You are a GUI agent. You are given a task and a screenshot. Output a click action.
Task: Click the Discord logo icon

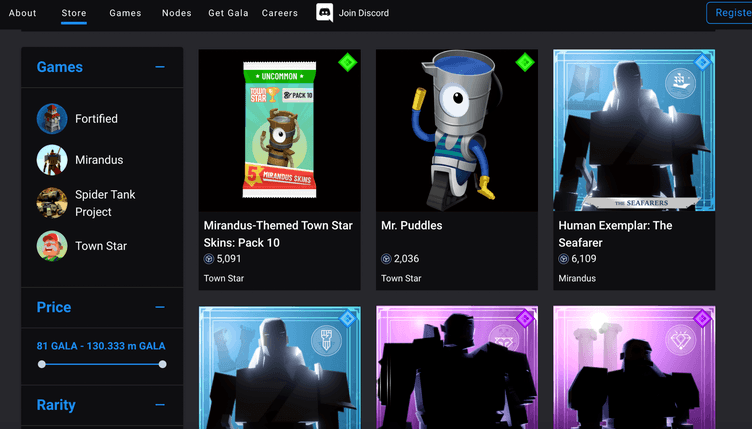324,12
